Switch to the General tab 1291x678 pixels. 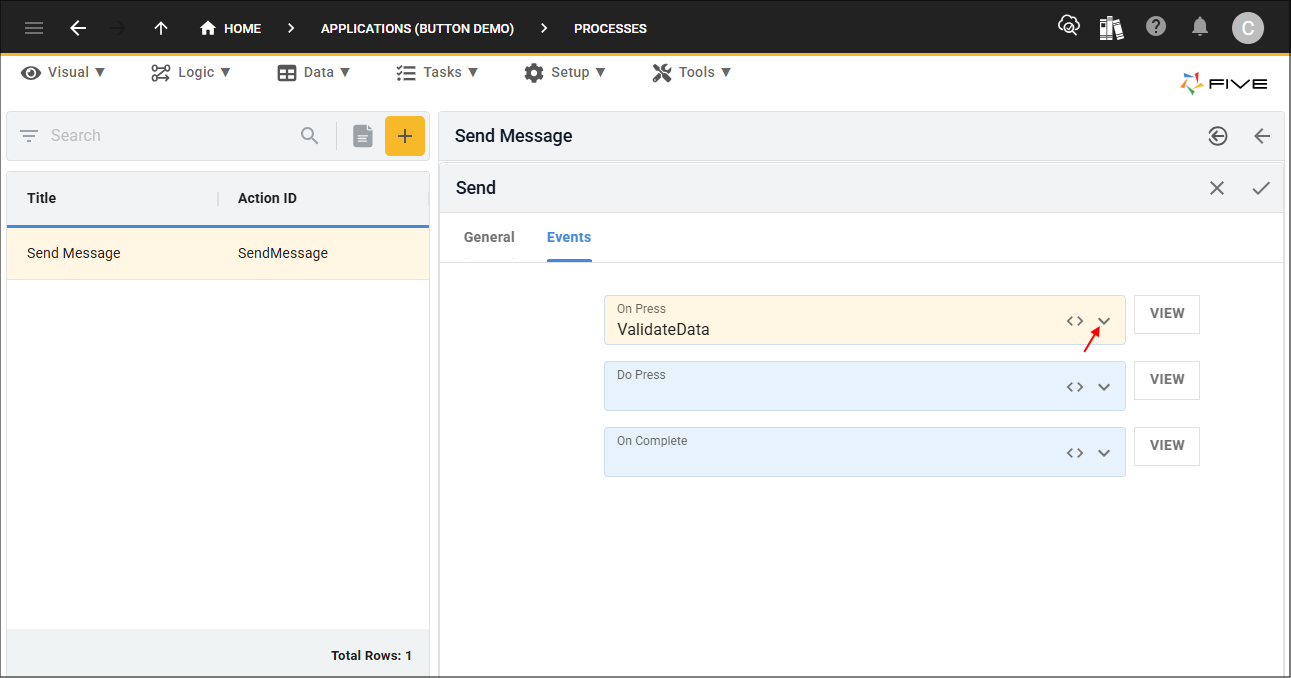coord(489,237)
